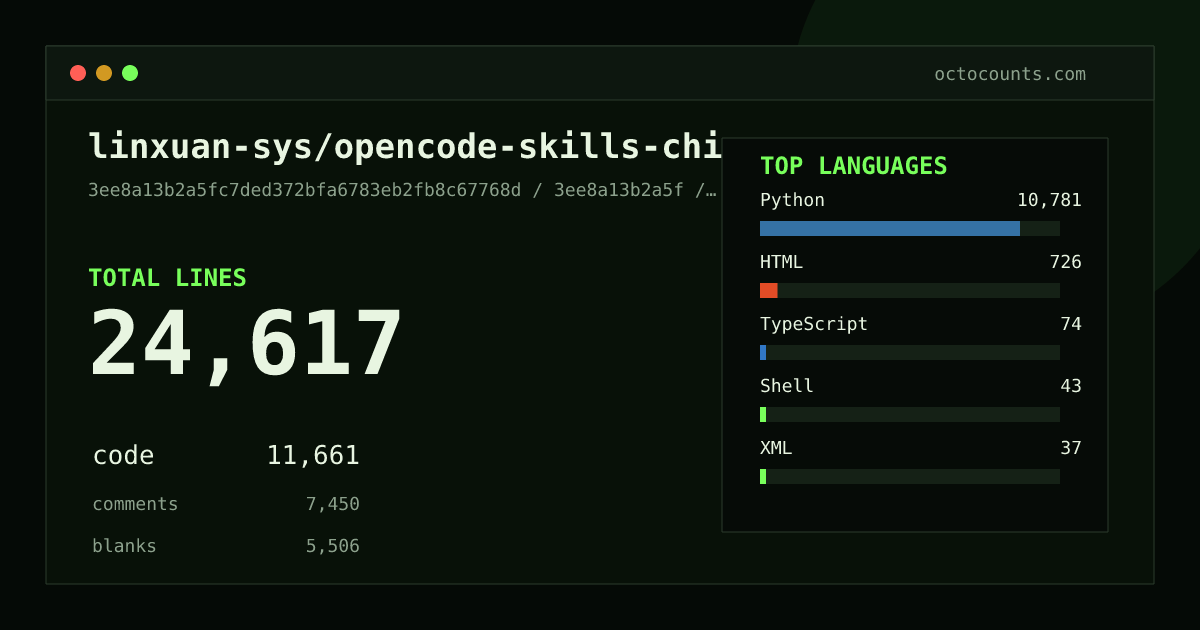Click the Python language label
Screen dimensions: 1200x630
(792, 200)
